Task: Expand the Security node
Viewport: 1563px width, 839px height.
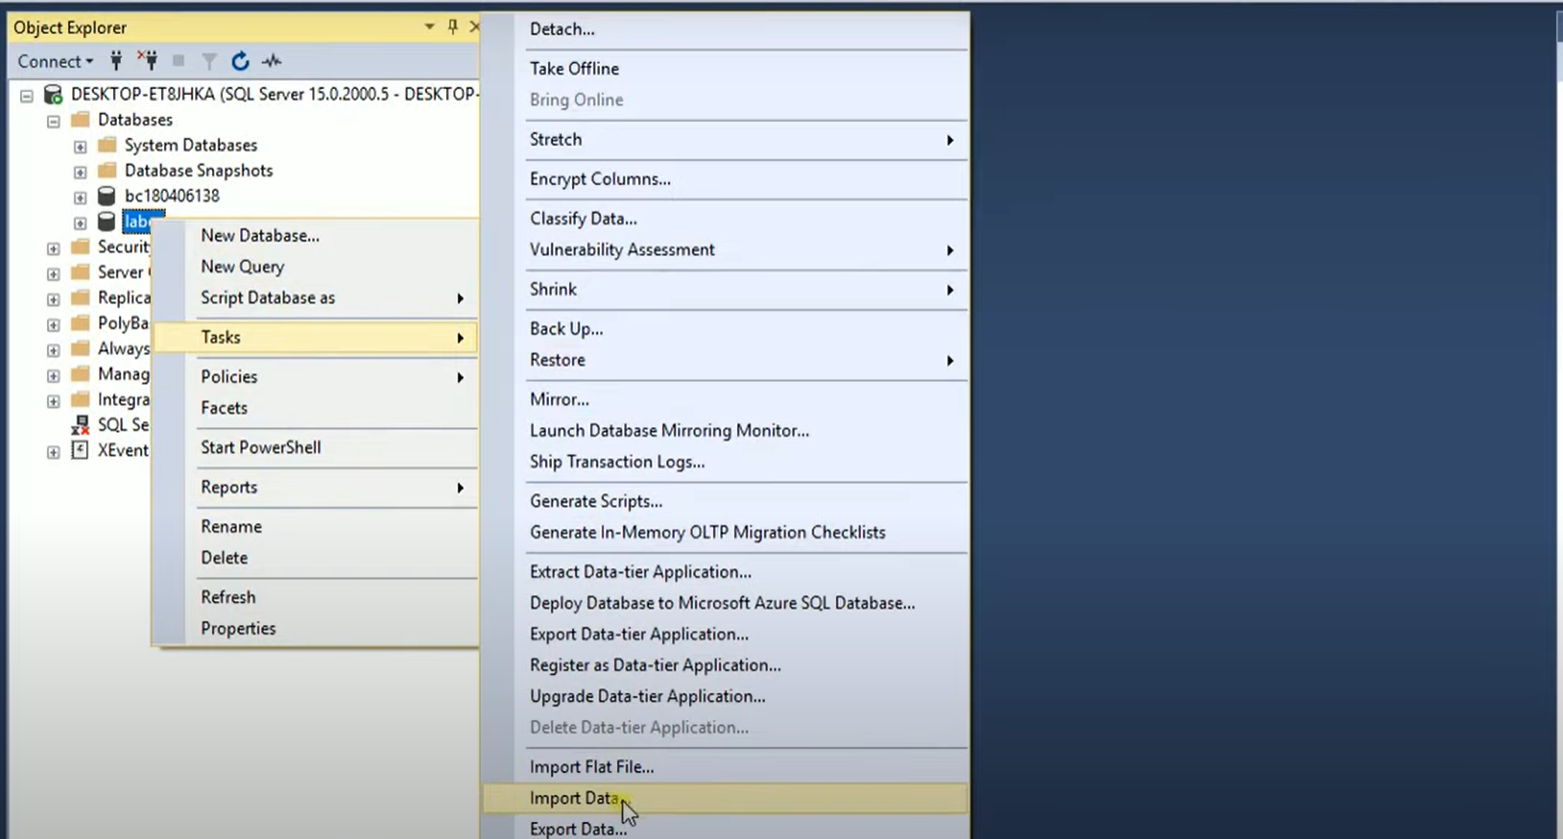Action: click(53, 247)
